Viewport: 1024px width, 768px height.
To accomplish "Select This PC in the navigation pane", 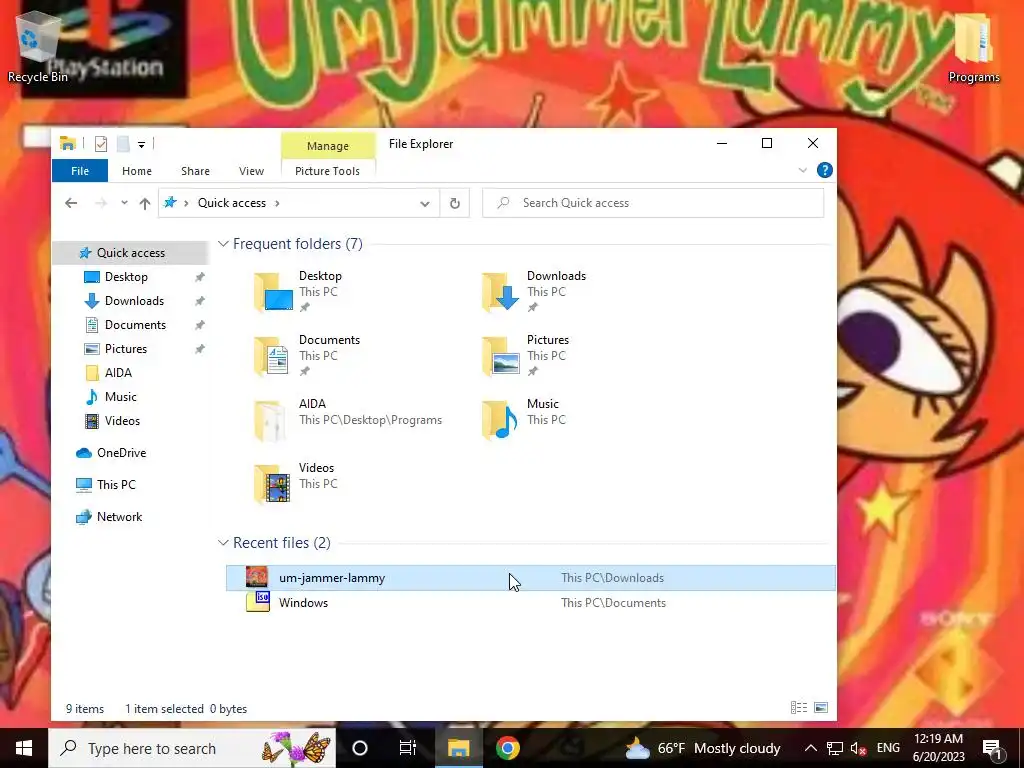I will pos(116,485).
